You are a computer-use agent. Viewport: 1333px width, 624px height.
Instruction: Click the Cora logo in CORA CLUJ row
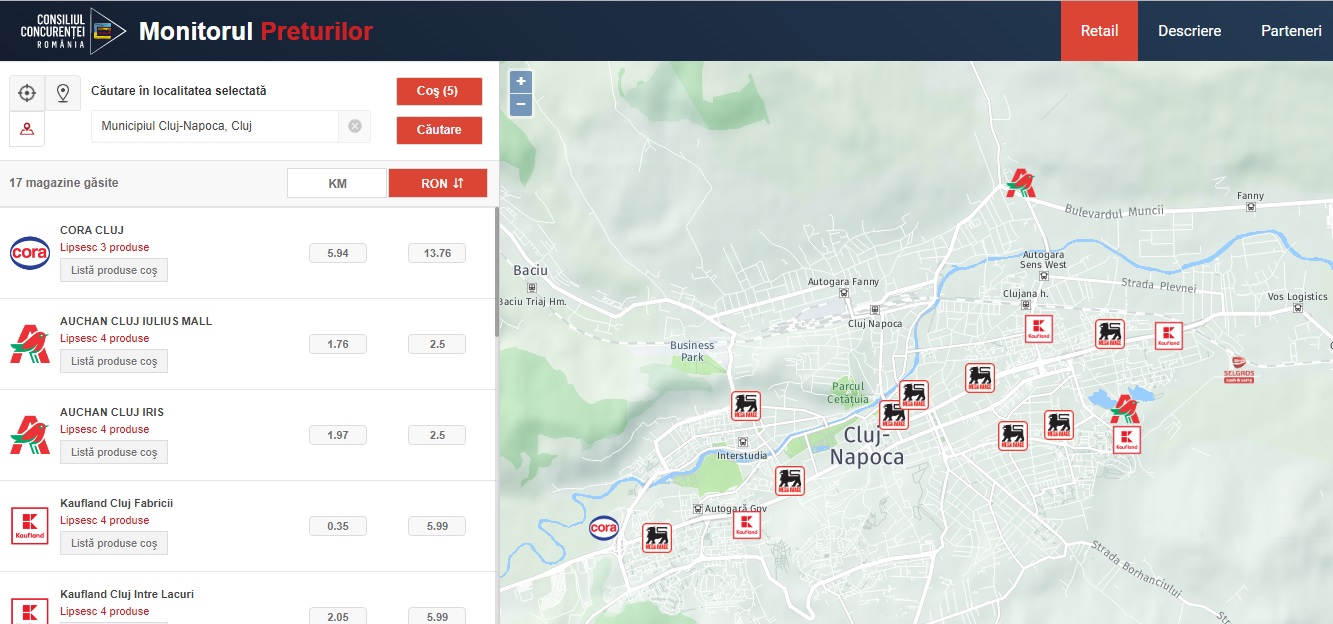click(30, 253)
